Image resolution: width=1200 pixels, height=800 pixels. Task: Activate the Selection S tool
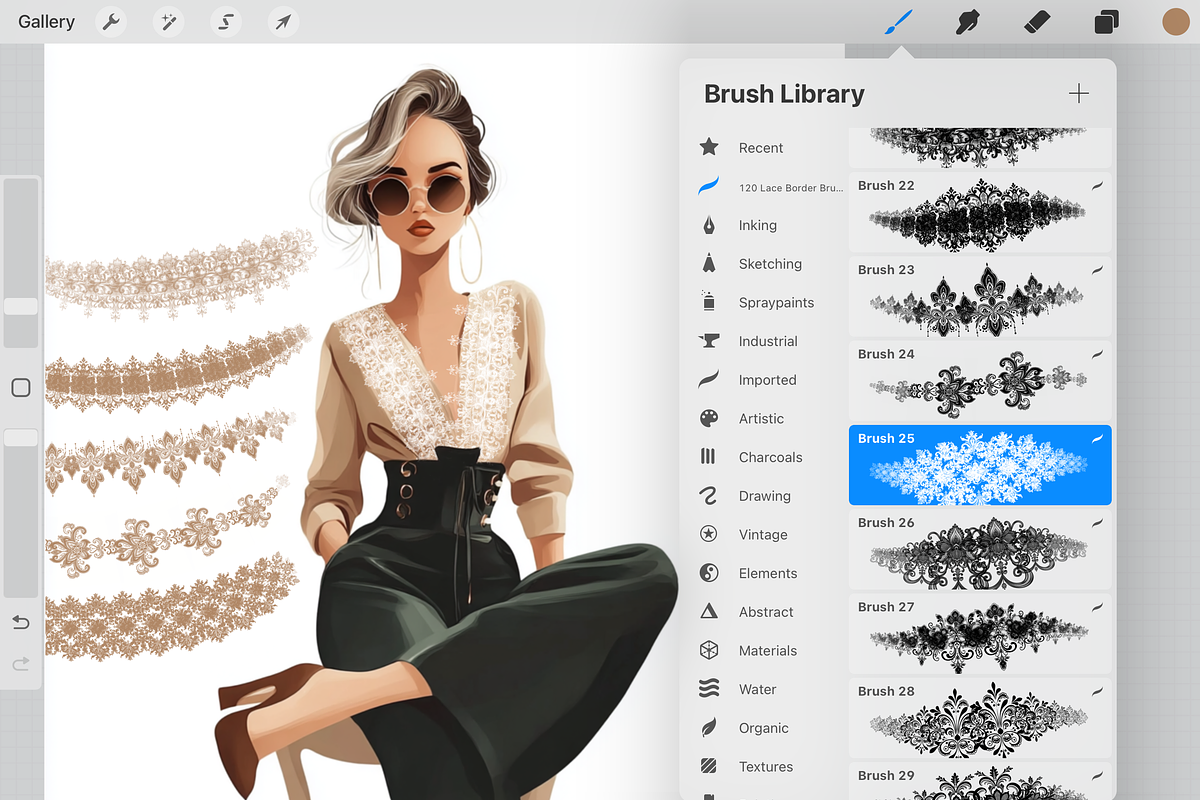[227, 22]
